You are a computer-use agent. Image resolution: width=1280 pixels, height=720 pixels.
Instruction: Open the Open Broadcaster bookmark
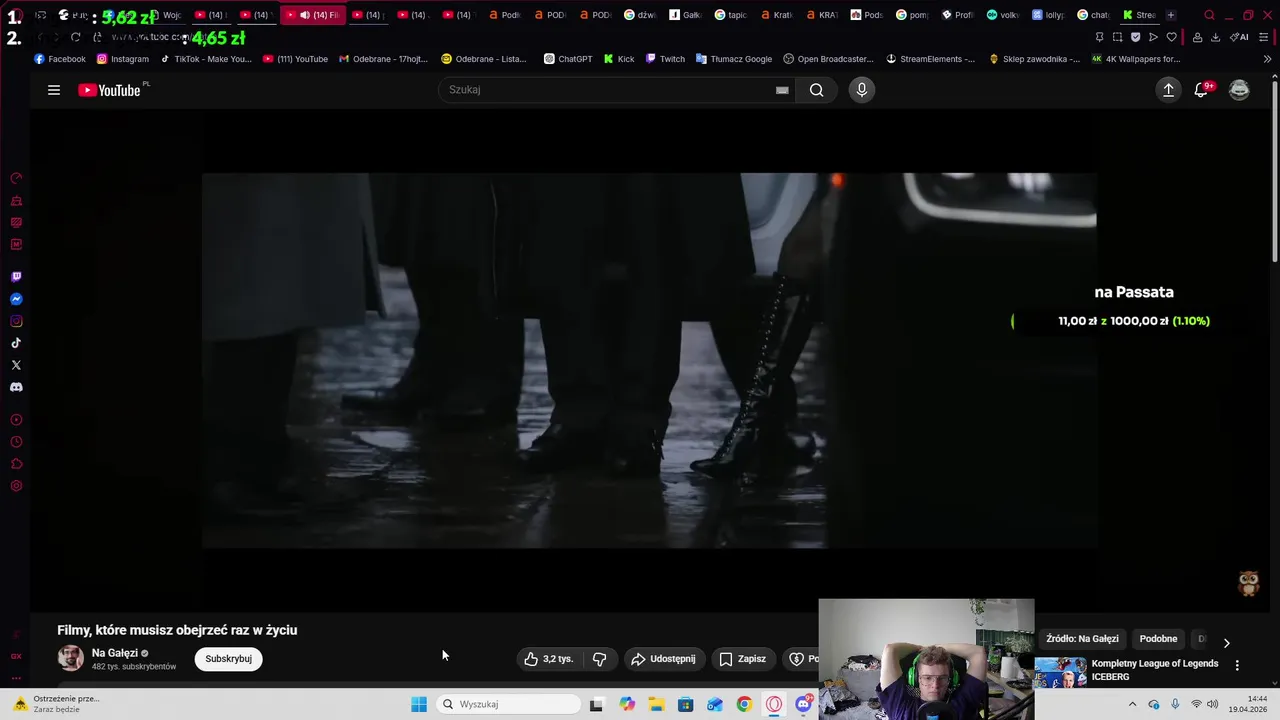(828, 59)
